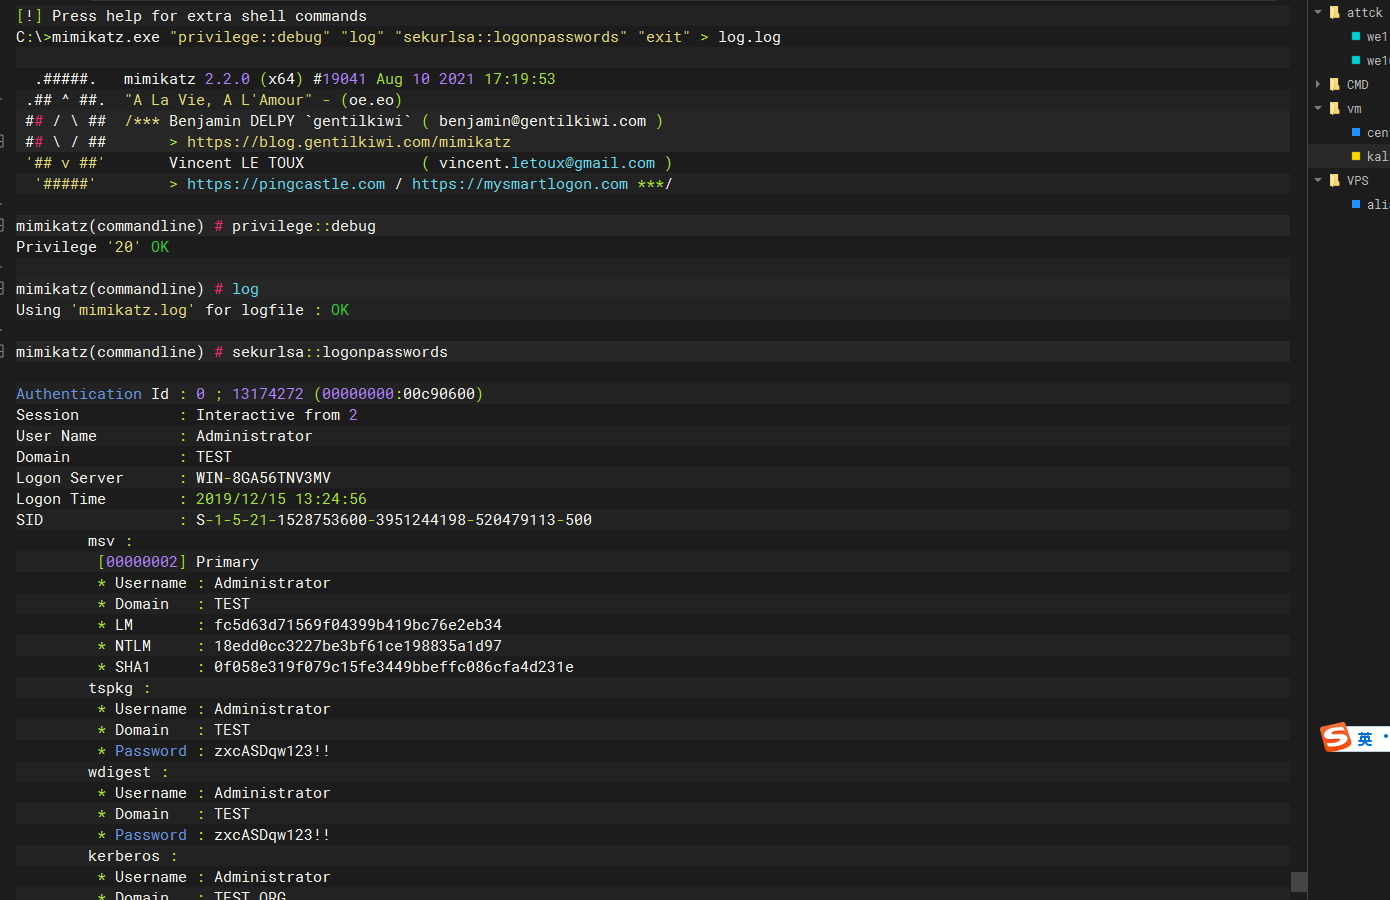Open the mysmartlogon.com link
This screenshot has height=900, width=1390.
[x=520, y=184]
